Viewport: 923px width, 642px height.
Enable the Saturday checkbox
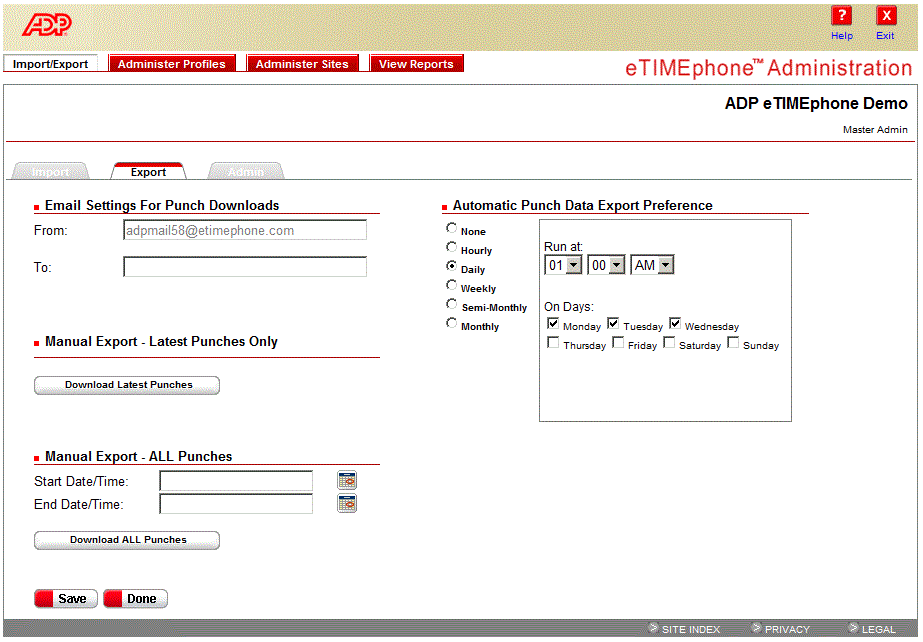coord(669,342)
